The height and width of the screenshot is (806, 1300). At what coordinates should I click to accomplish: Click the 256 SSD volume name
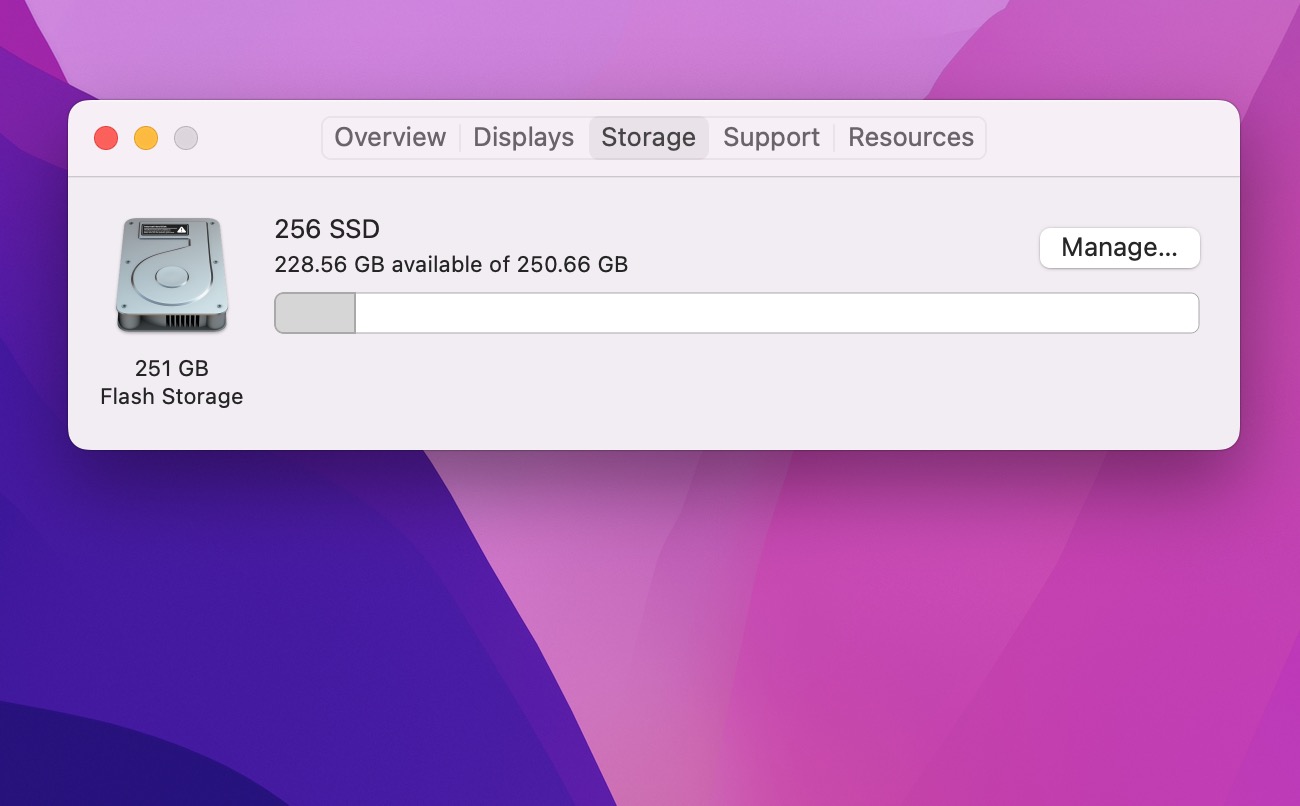327,230
